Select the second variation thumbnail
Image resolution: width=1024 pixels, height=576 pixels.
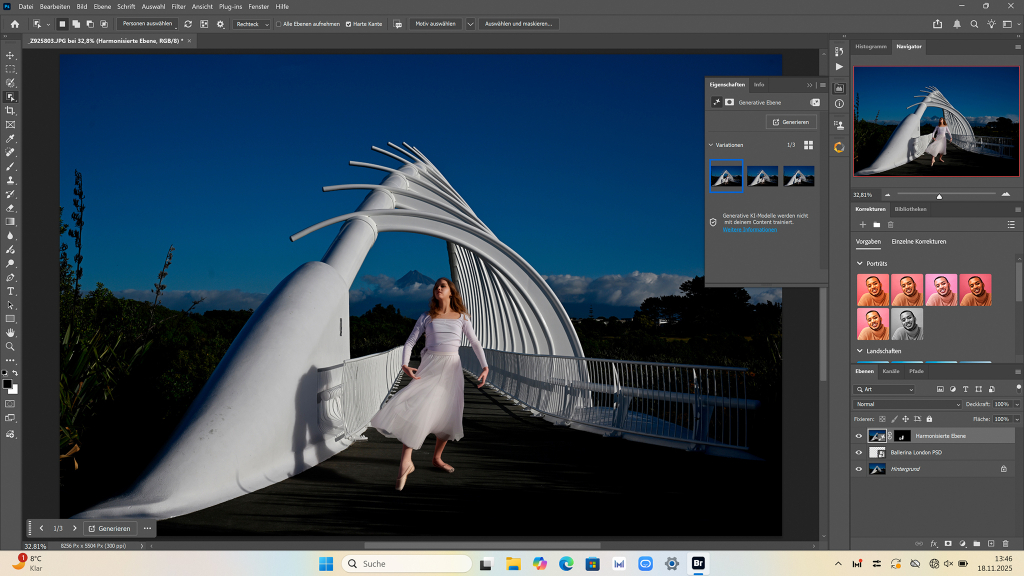761,176
